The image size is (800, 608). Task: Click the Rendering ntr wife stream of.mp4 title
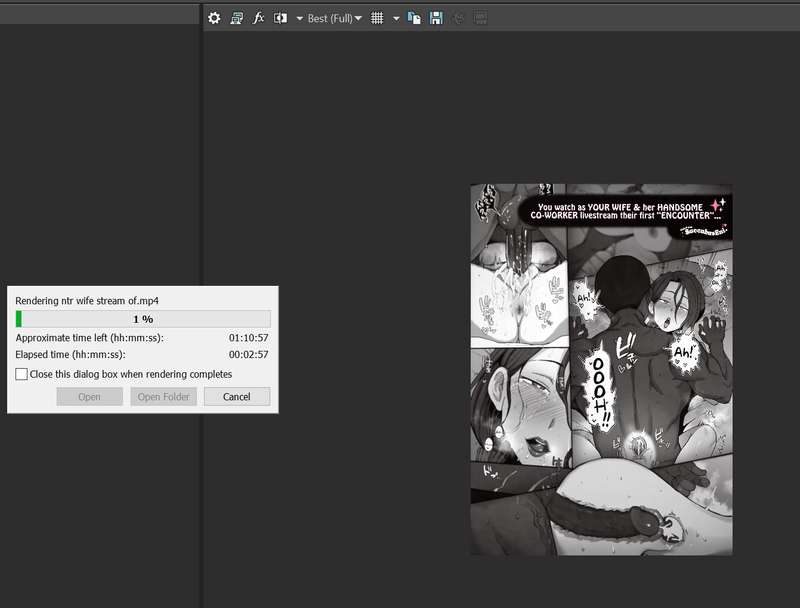(x=87, y=301)
